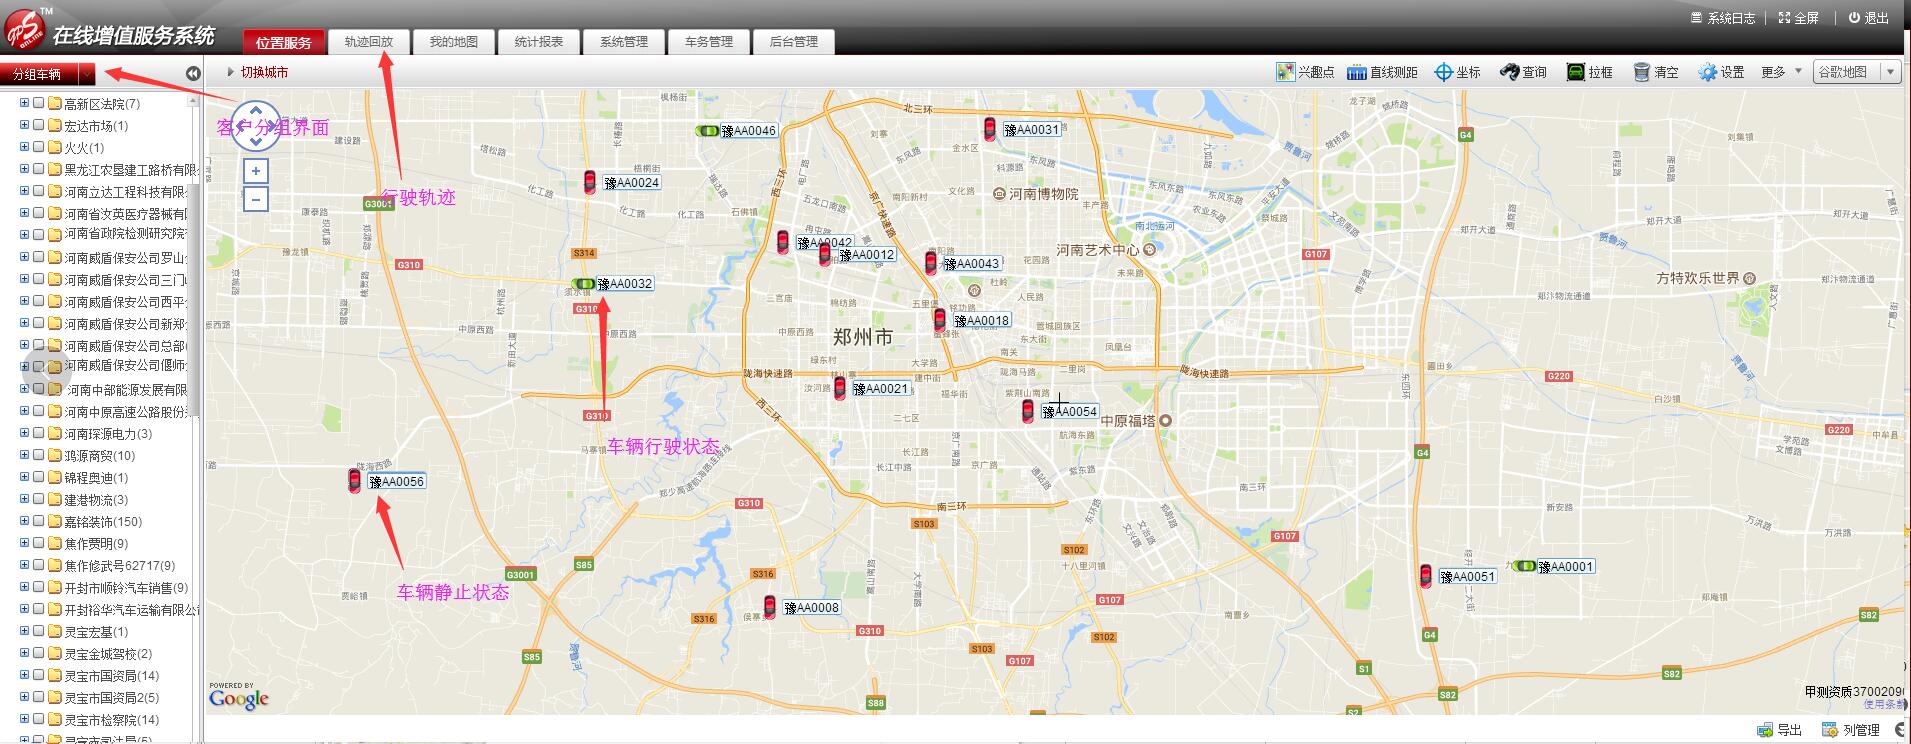Click the 坐标 coordinate tool icon

[x=1443, y=72]
